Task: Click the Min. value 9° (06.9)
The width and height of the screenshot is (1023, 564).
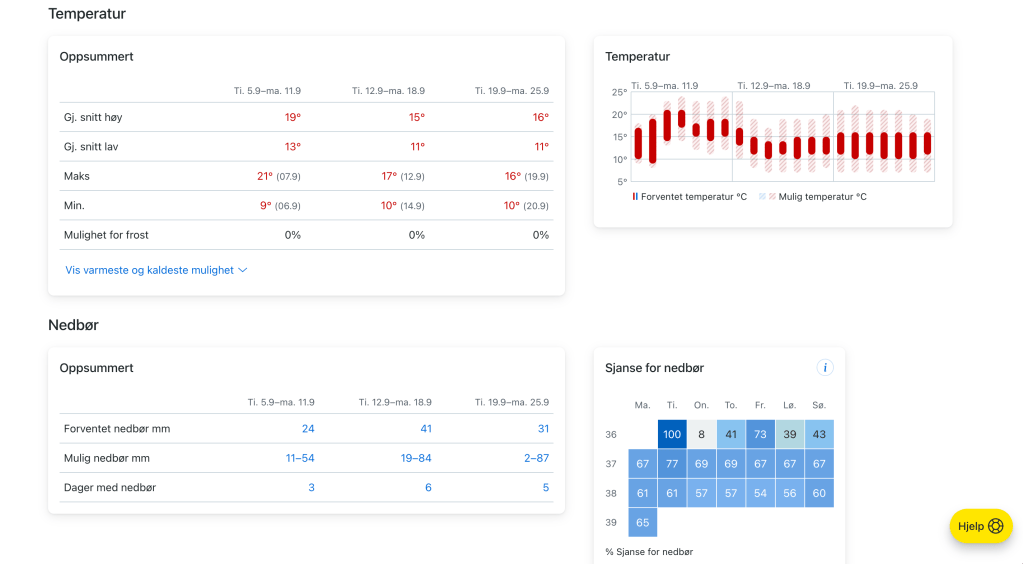Action: pyautogui.click(x=279, y=206)
